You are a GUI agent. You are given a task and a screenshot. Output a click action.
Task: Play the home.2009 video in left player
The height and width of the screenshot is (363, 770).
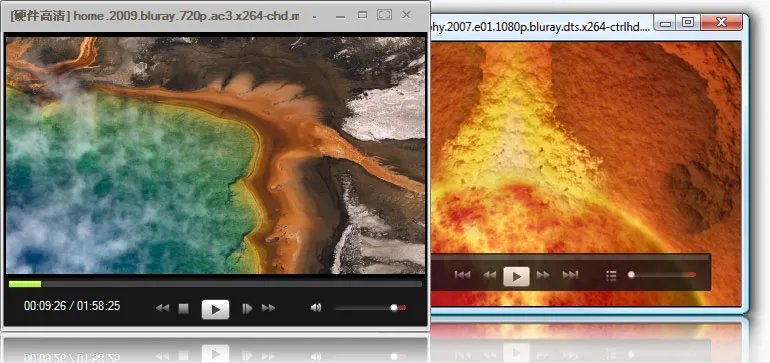(x=215, y=309)
